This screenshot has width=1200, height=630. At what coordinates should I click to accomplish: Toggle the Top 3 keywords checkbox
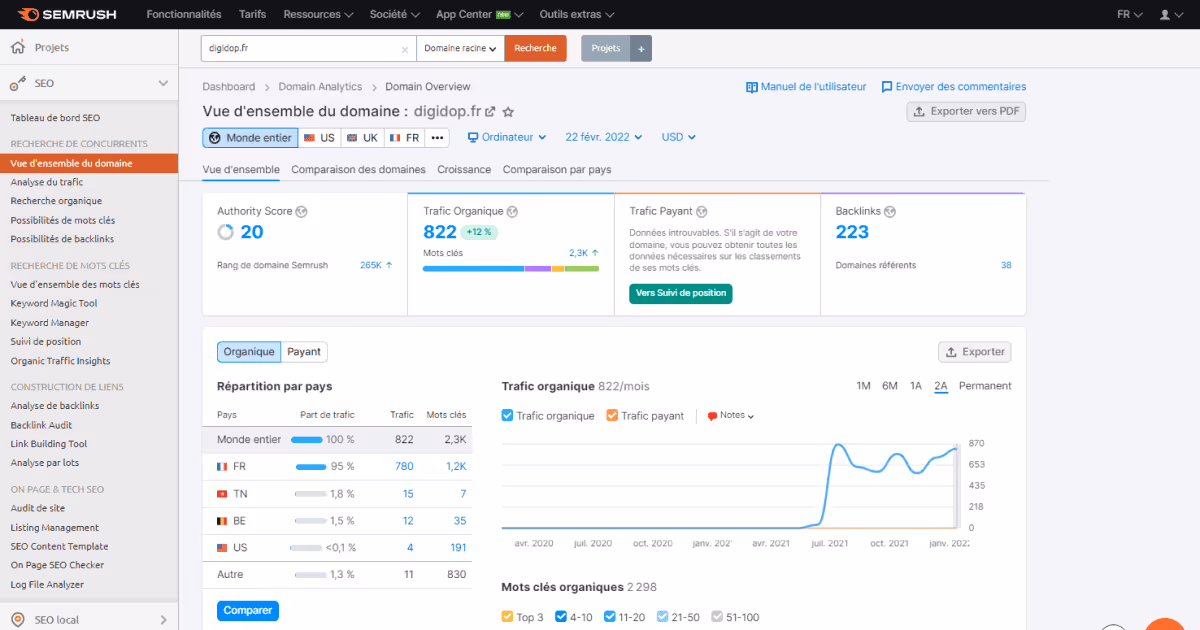tap(507, 617)
